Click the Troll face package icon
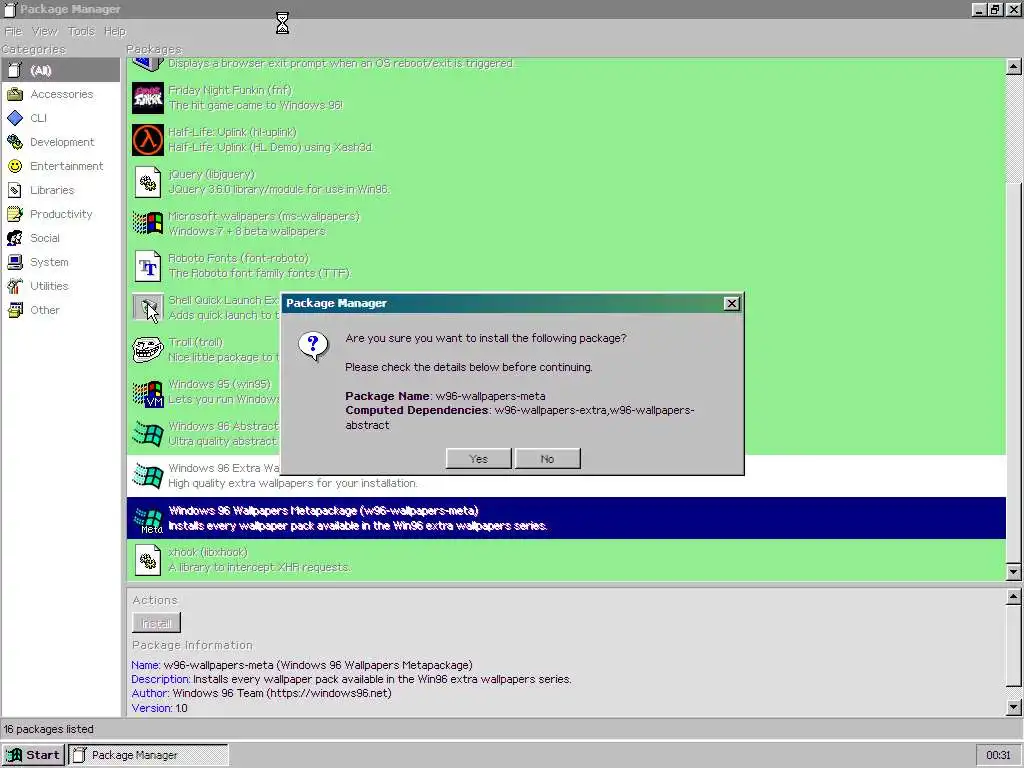Screen dimensions: 1024x768 (x=148, y=350)
